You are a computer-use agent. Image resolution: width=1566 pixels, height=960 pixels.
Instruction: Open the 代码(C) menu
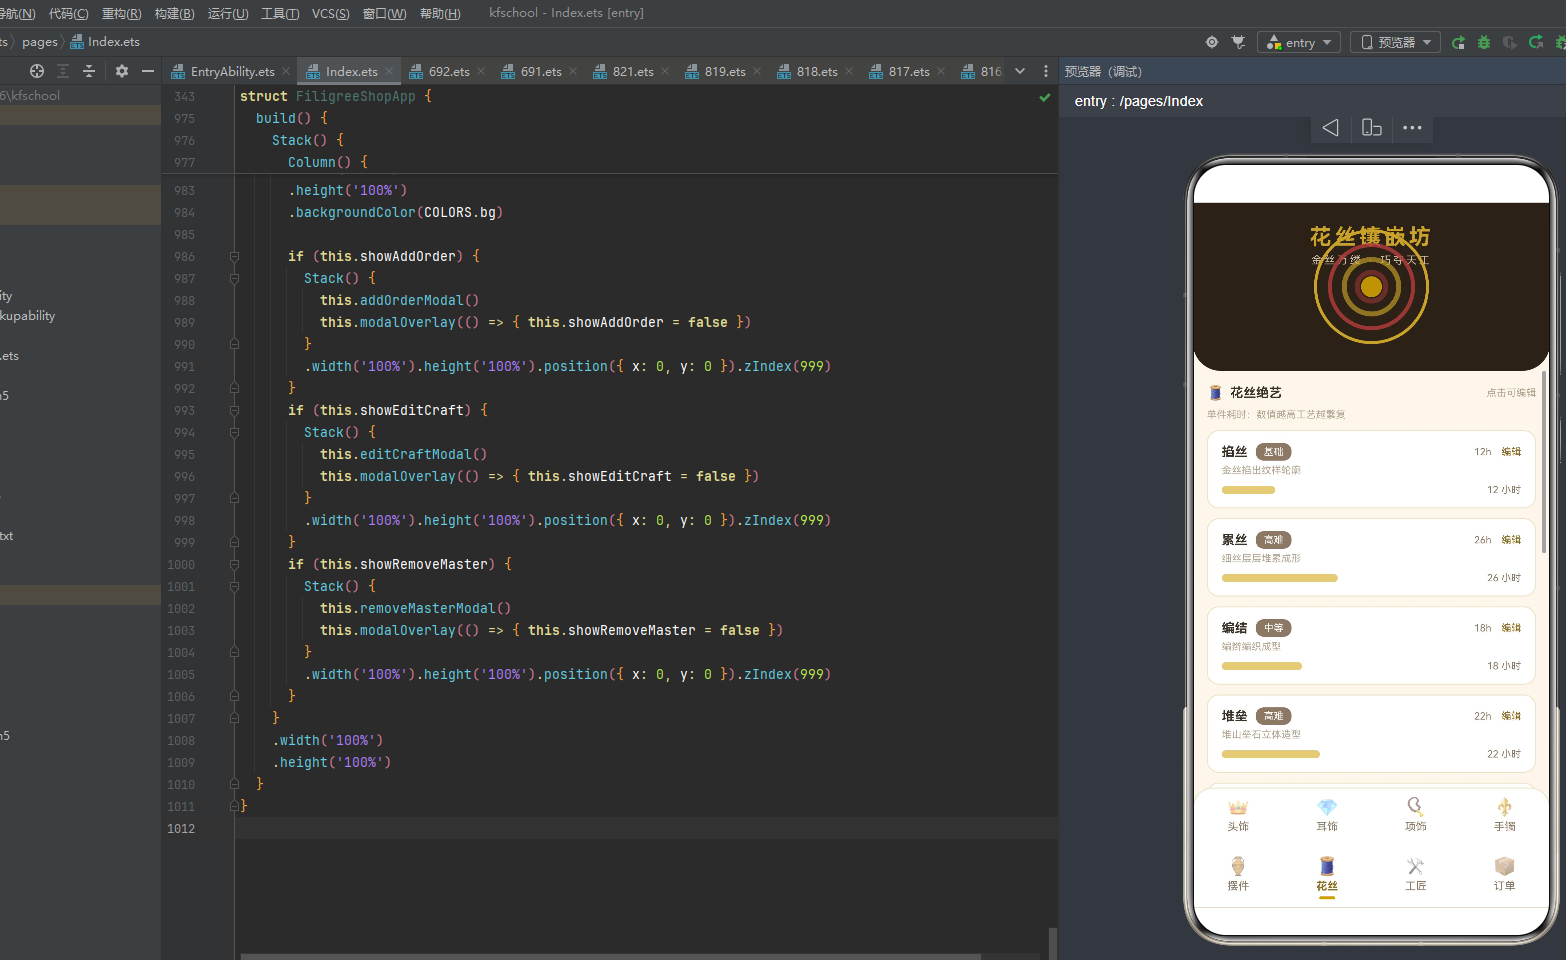click(x=68, y=13)
